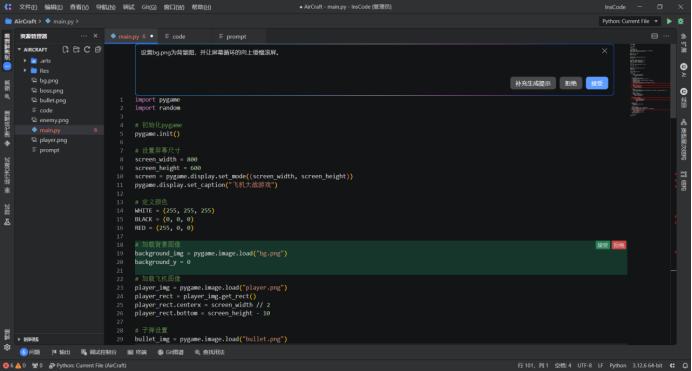The width and height of the screenshot is (692, 371).
Task: Click 补充生成提示 button in AI popup
Action: pos(533,83)
